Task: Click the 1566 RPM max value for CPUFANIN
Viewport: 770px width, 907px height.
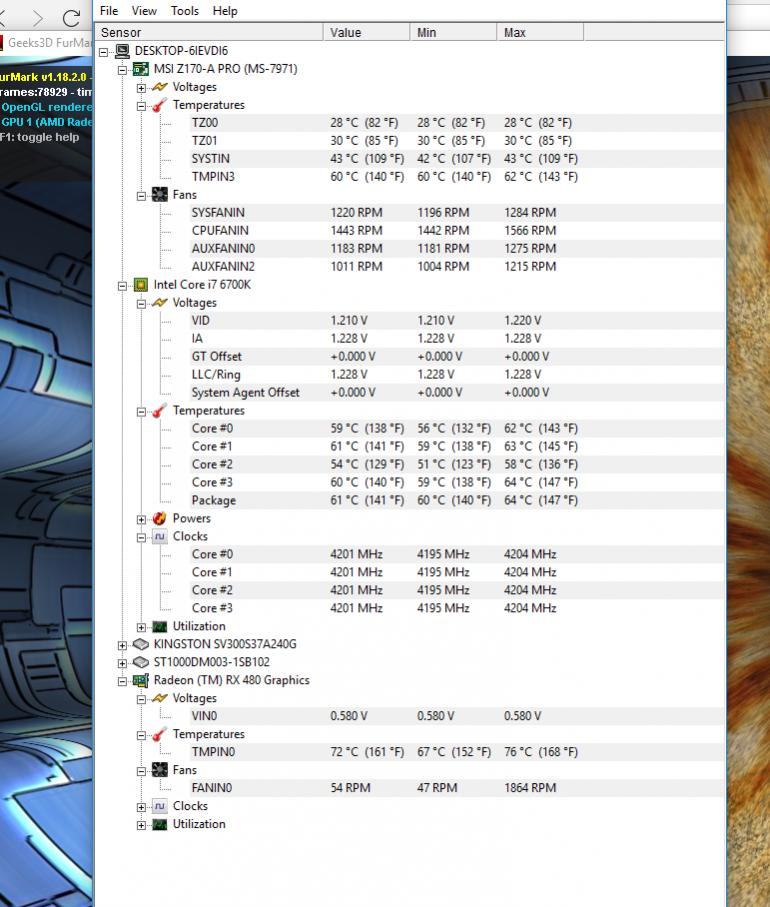Action: 530,230
